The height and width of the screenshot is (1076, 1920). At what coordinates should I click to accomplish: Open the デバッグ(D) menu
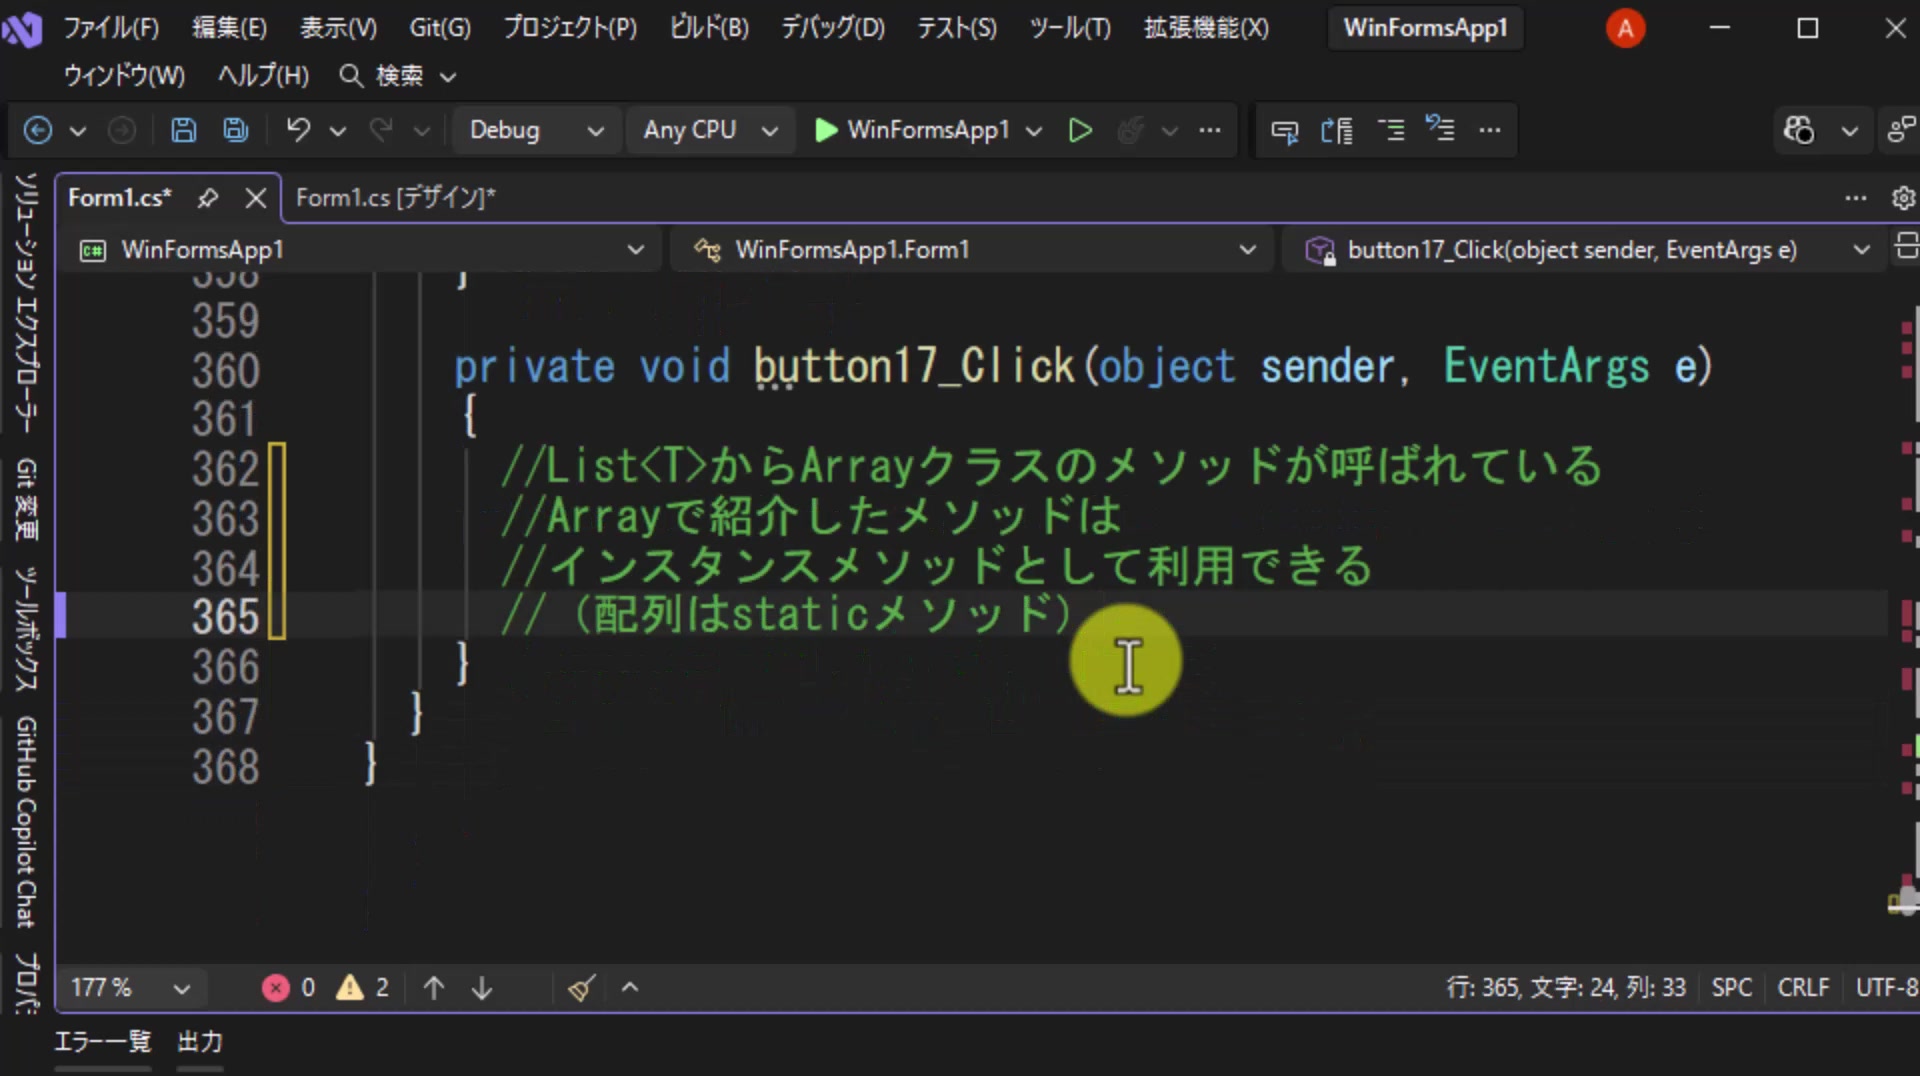point(833,28)
